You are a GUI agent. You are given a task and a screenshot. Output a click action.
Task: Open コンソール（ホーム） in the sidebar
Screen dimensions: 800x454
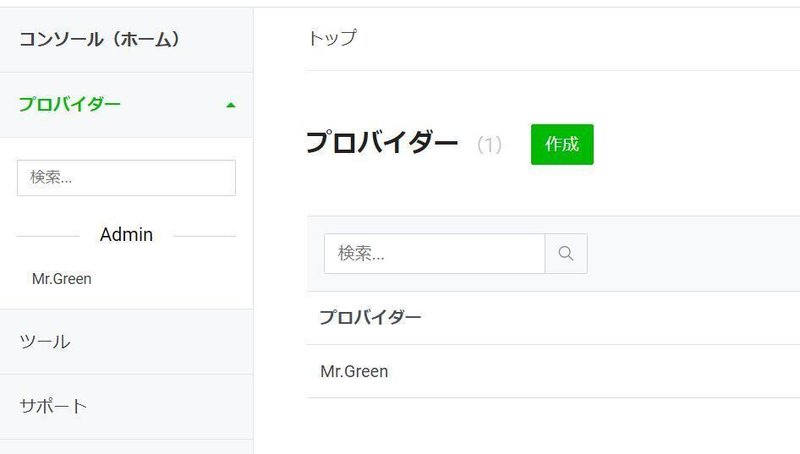coord(99,39)
